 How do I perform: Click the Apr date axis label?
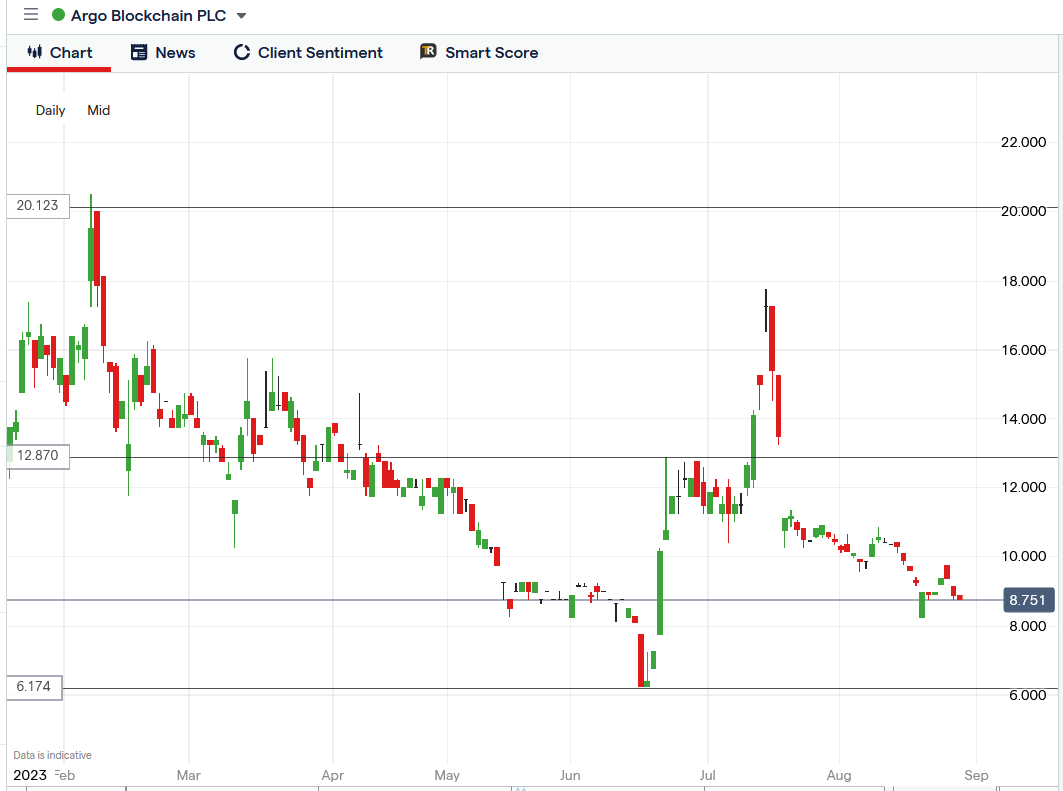click(333, 775)
